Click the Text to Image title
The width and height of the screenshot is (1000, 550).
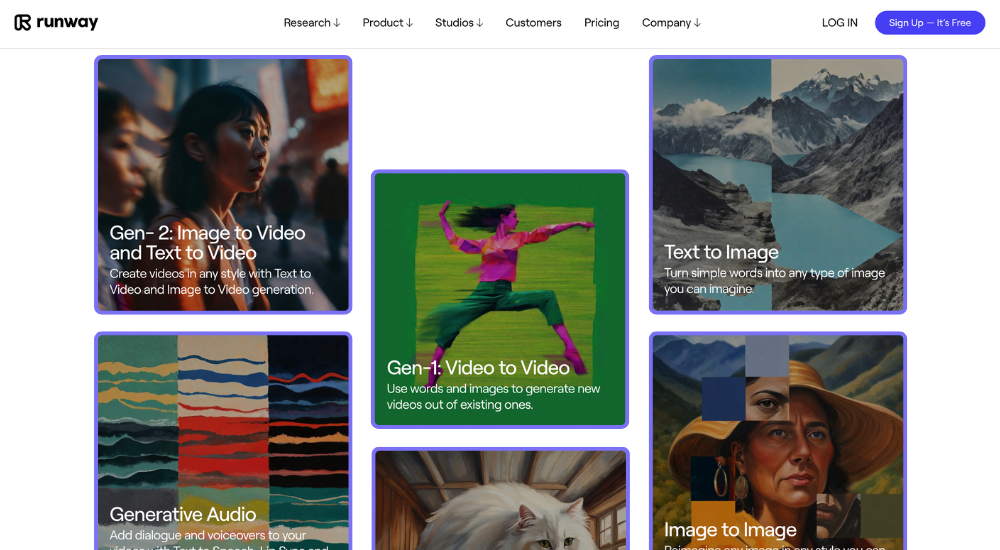[721, 252]
